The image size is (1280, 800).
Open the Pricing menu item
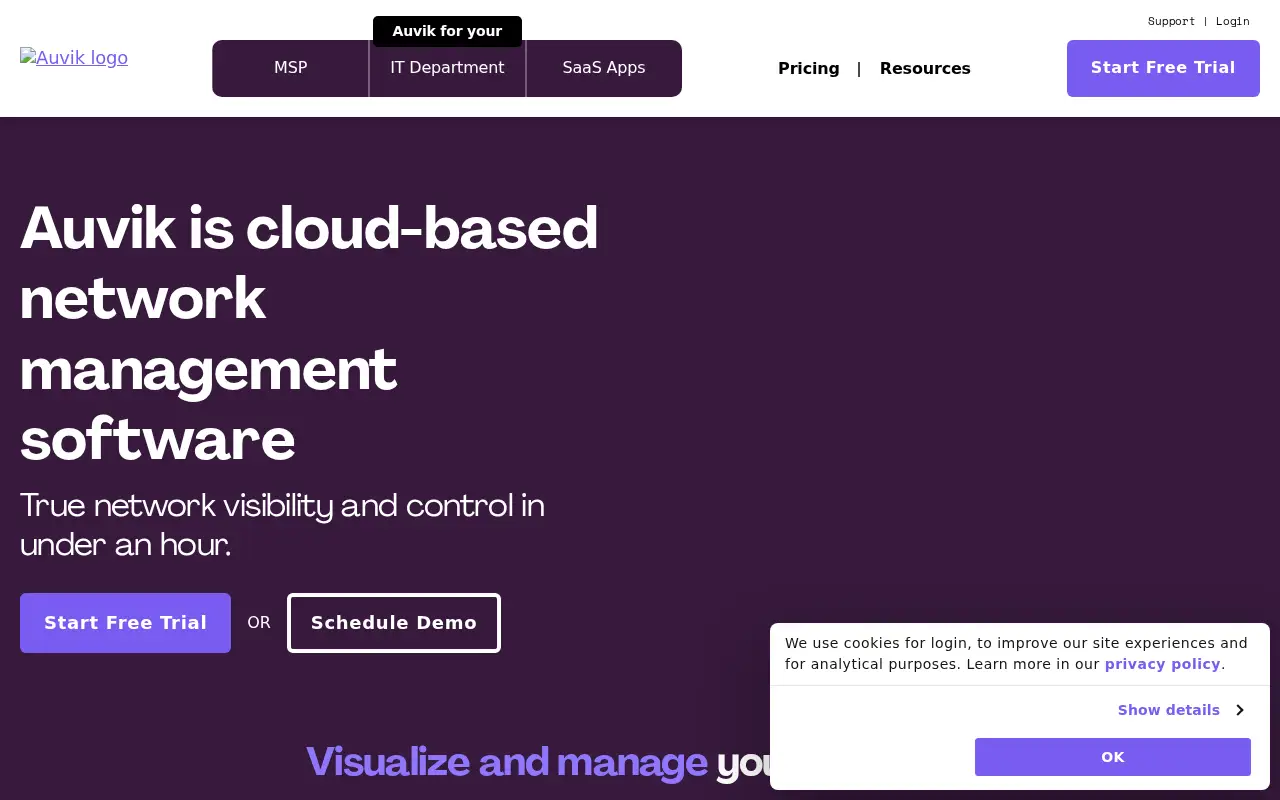point(809,68)
